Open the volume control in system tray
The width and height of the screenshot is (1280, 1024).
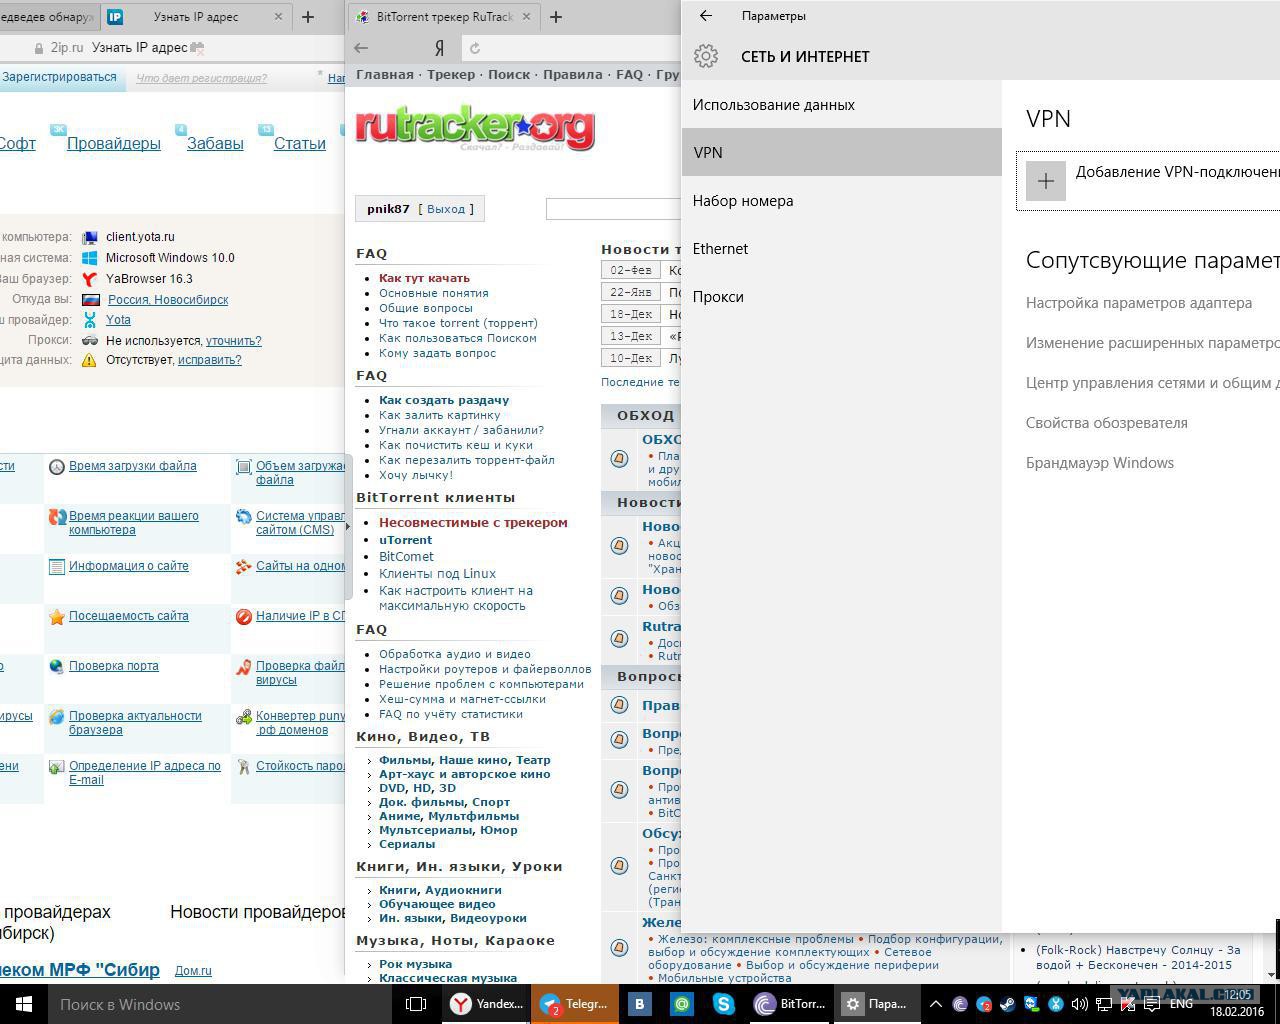tap(1079, 1004)
